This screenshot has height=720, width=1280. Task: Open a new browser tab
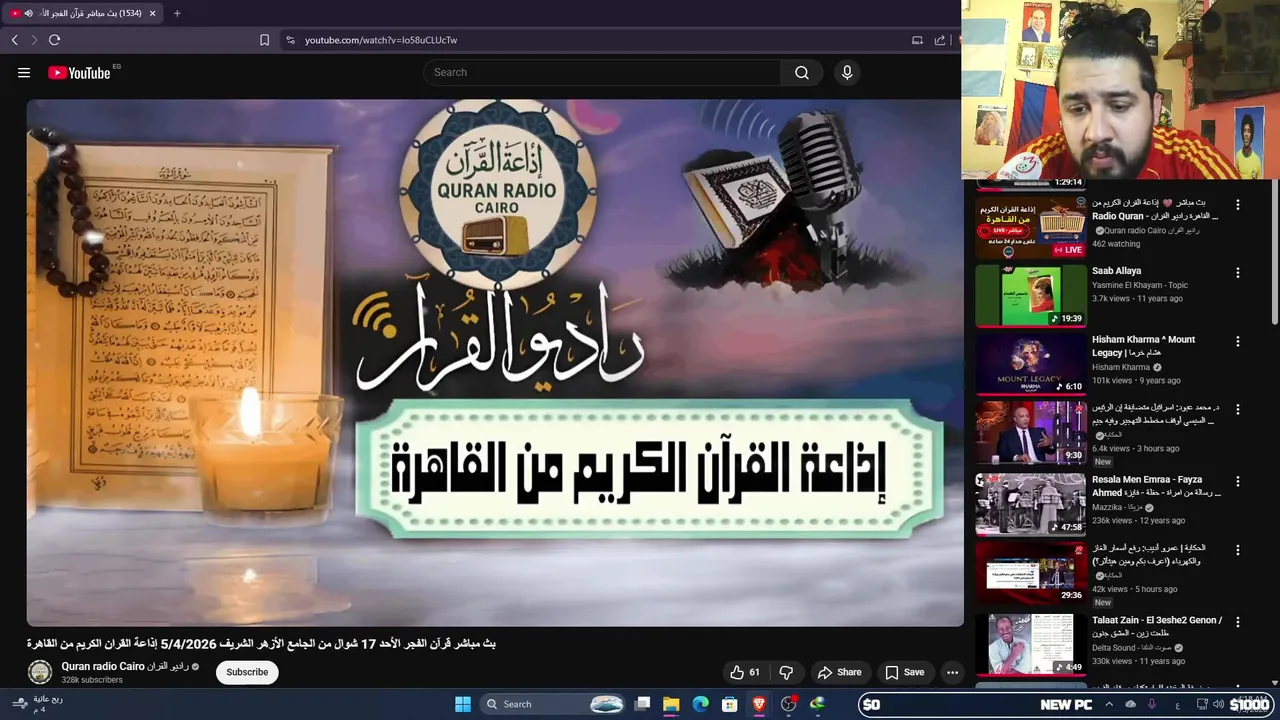(177, 13)
